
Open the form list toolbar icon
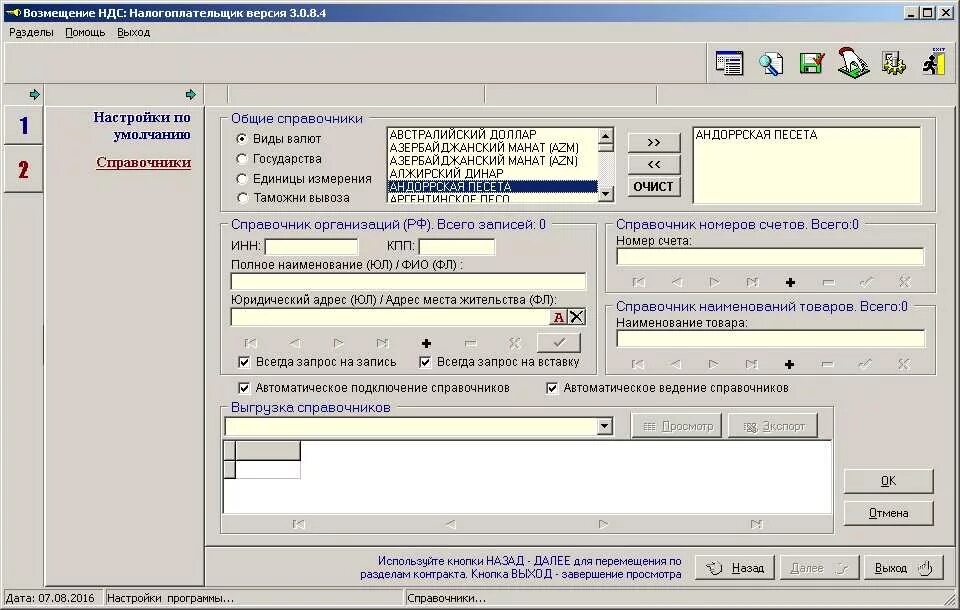point(729,63)
